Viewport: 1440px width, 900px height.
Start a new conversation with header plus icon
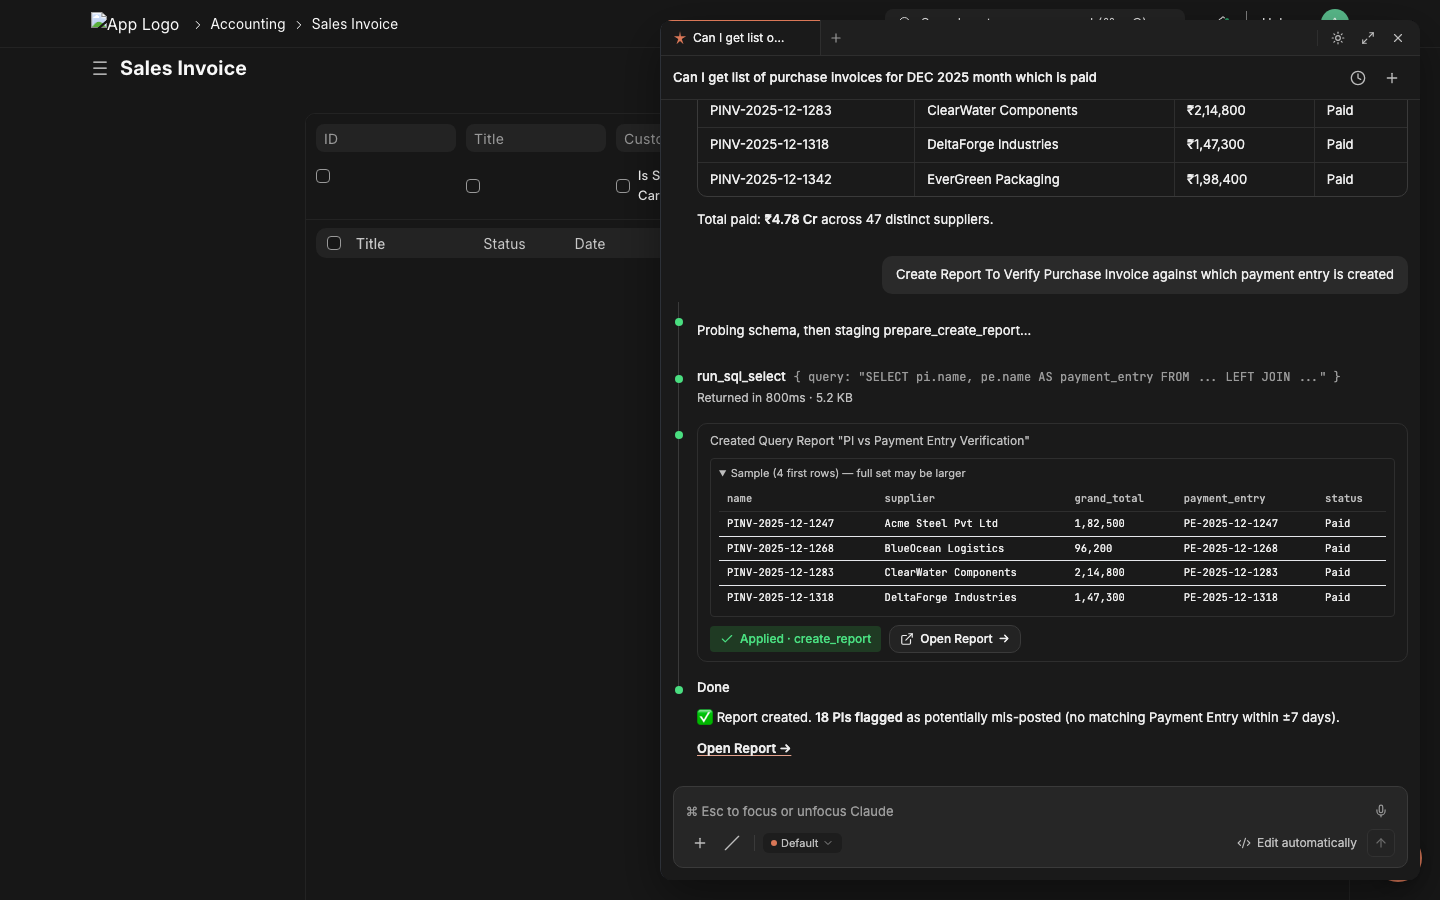[1392, 78]
